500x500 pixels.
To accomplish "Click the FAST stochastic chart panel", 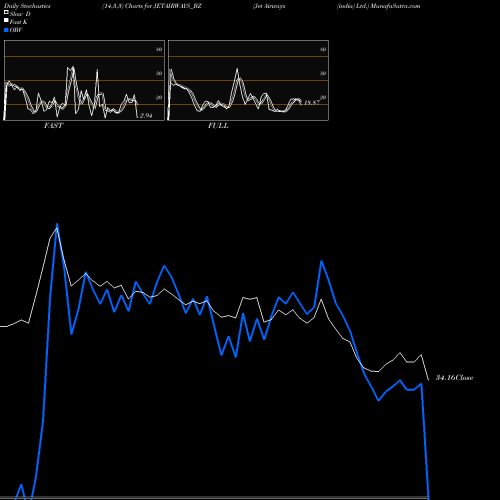I will [84, 80].
